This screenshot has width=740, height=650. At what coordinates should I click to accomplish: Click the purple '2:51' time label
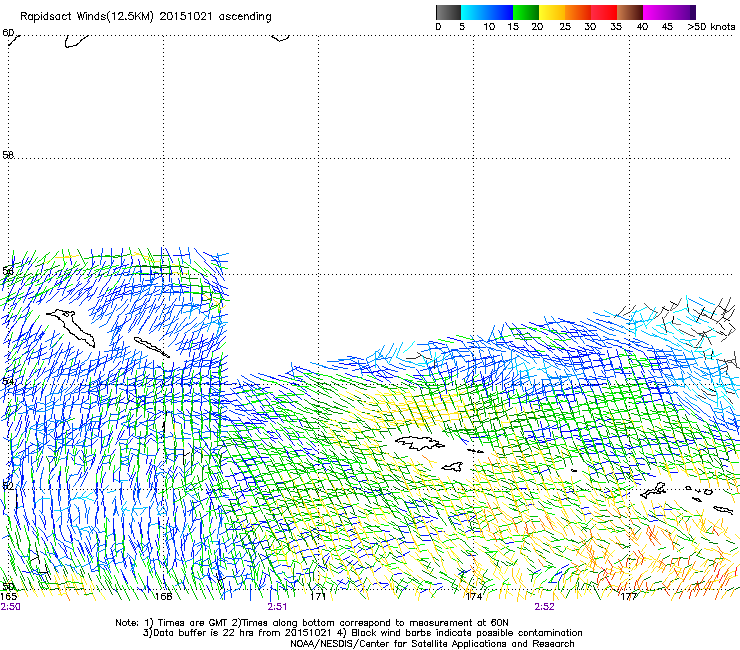click(277, 607)
